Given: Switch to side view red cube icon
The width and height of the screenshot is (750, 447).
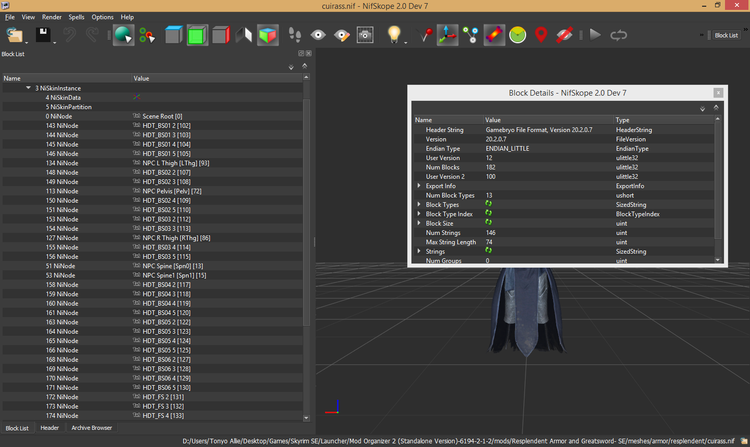Looking at the screenshot, I should pyautogui.click(x=221, y=35).
